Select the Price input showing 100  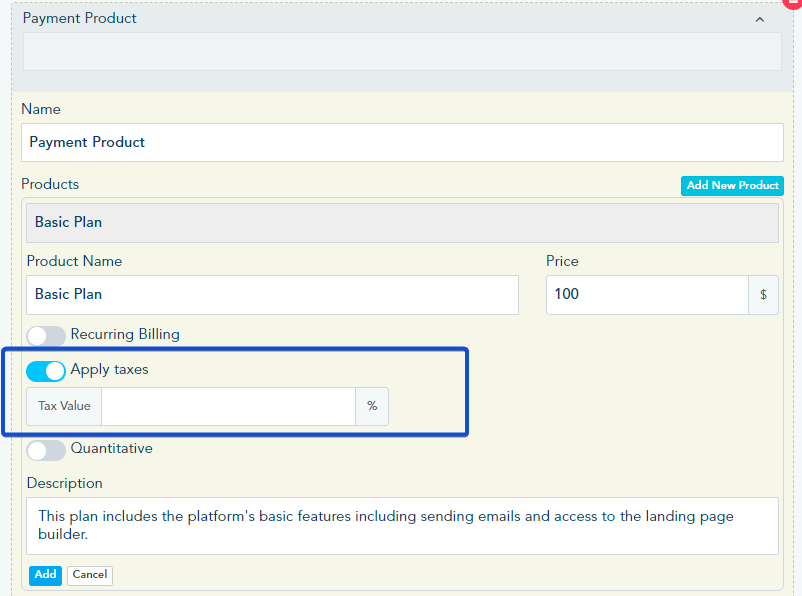coord(646,295)
